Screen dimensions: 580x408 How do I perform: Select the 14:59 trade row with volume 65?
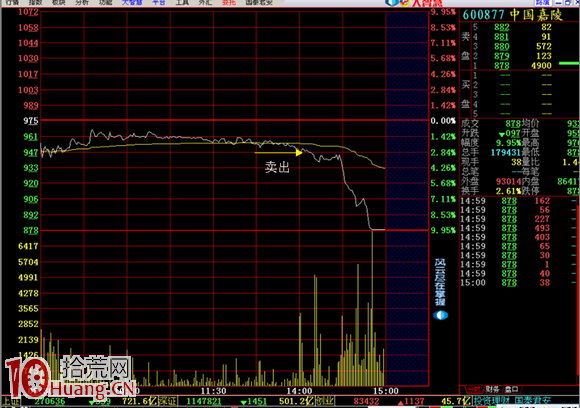pos(518,246)
